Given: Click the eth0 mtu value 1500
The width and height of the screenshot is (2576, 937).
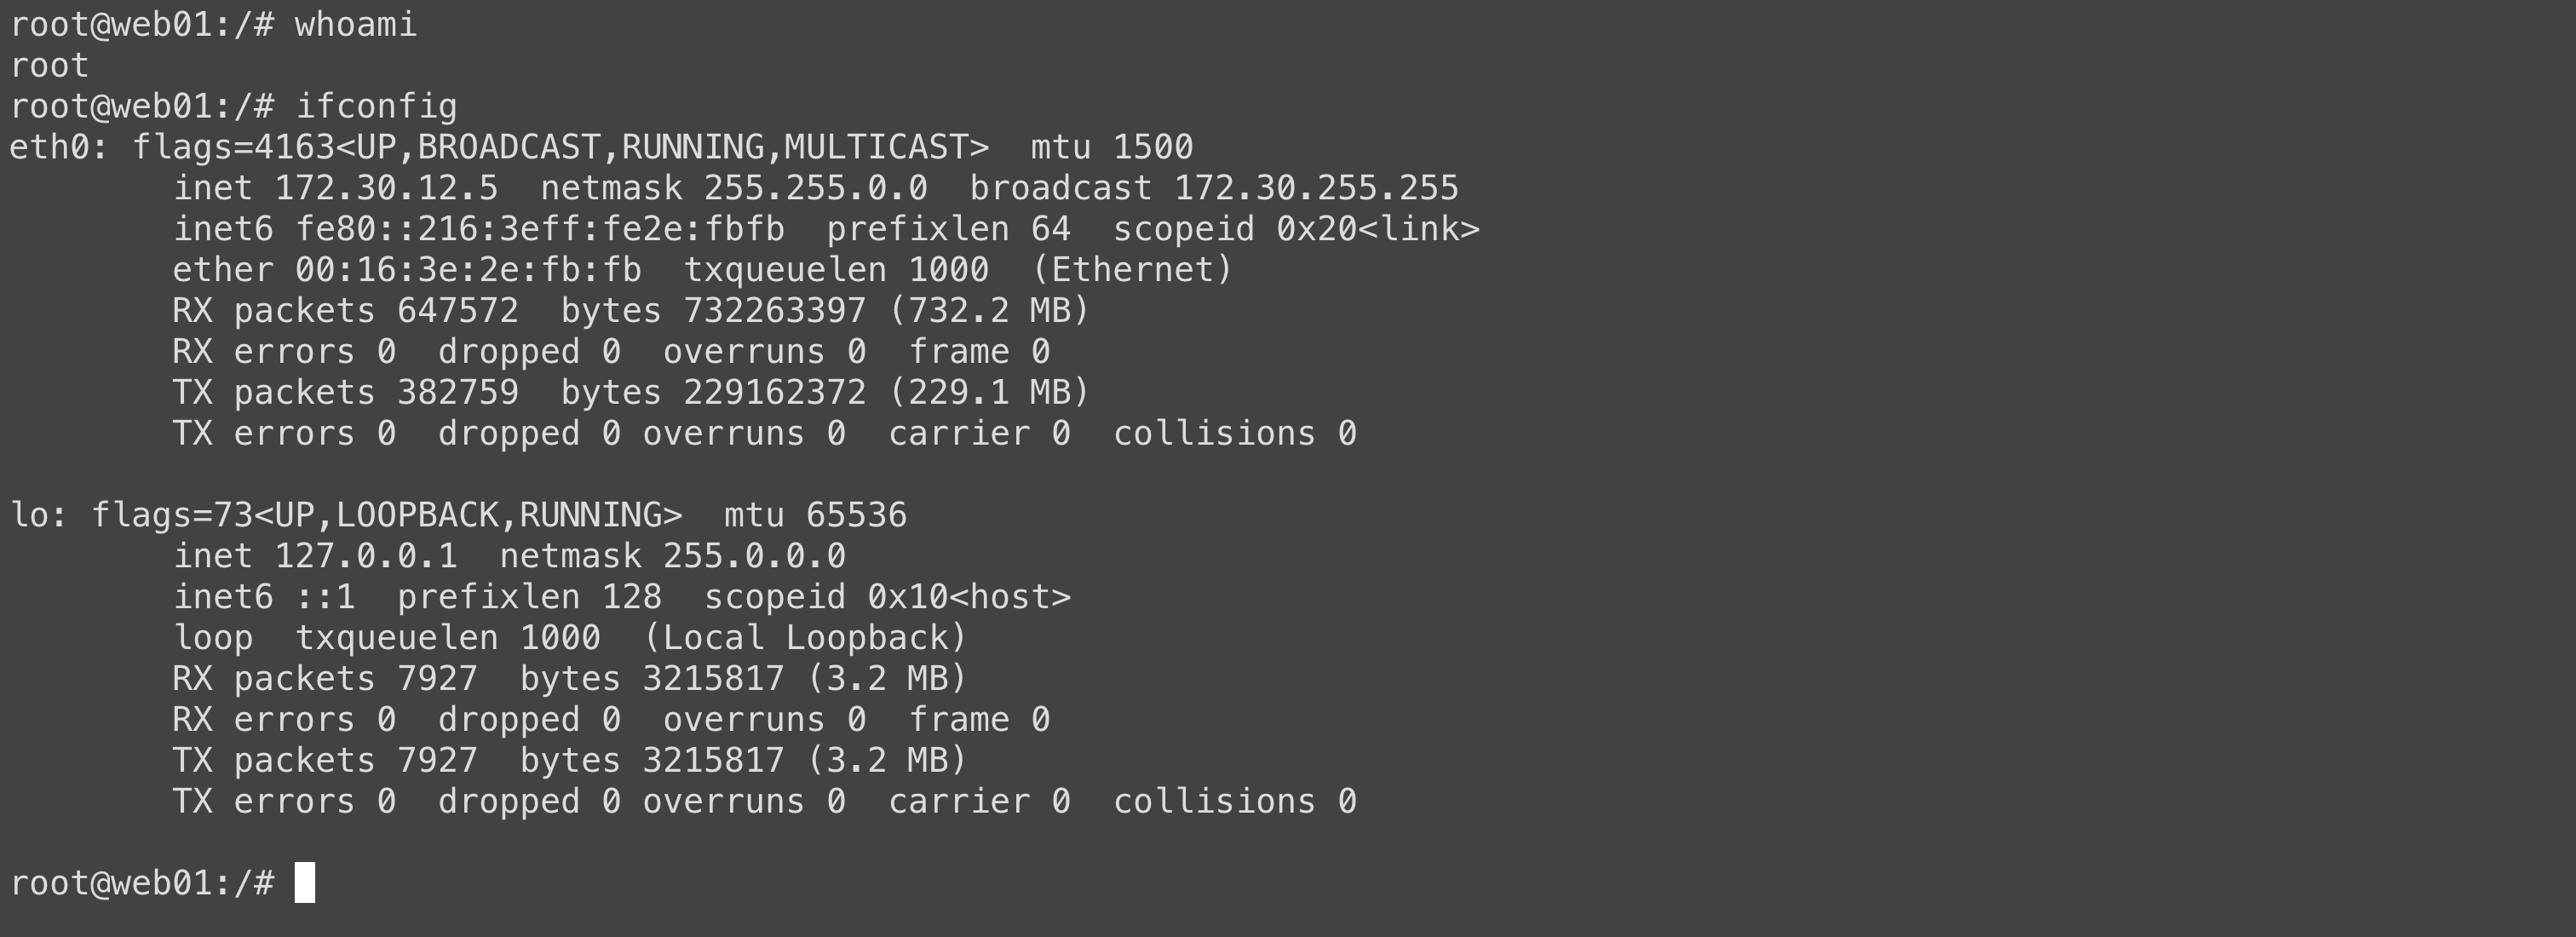Looking at the screenshot, I should 1152,148.
